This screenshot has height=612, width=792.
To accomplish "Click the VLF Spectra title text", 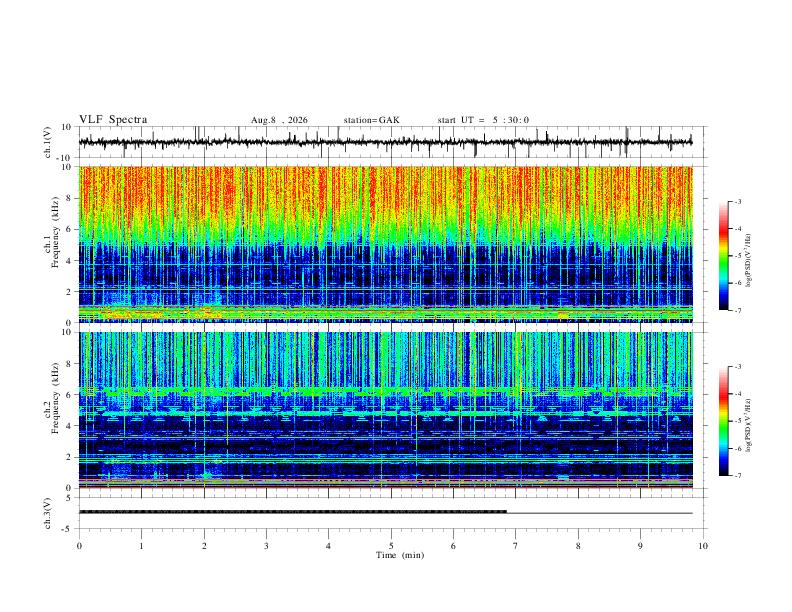I will 113,120.
